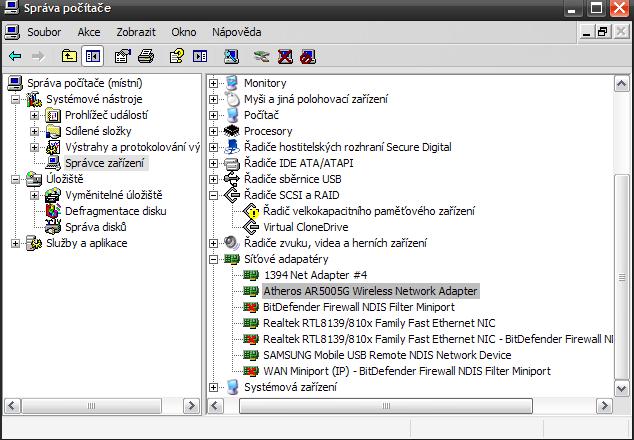Click the Disable device toolbar icon
Screen dimensions: 634x440
[309, 57]
